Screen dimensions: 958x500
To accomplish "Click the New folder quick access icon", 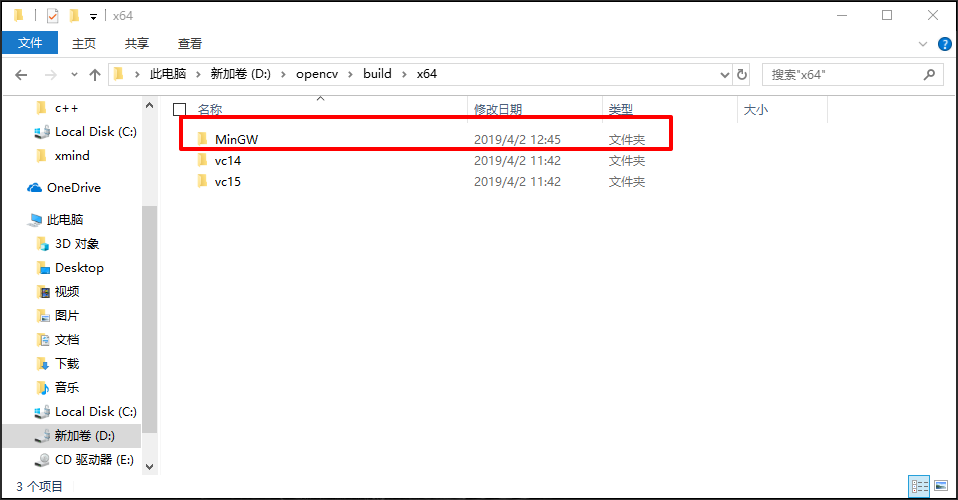I will (75, 15).
